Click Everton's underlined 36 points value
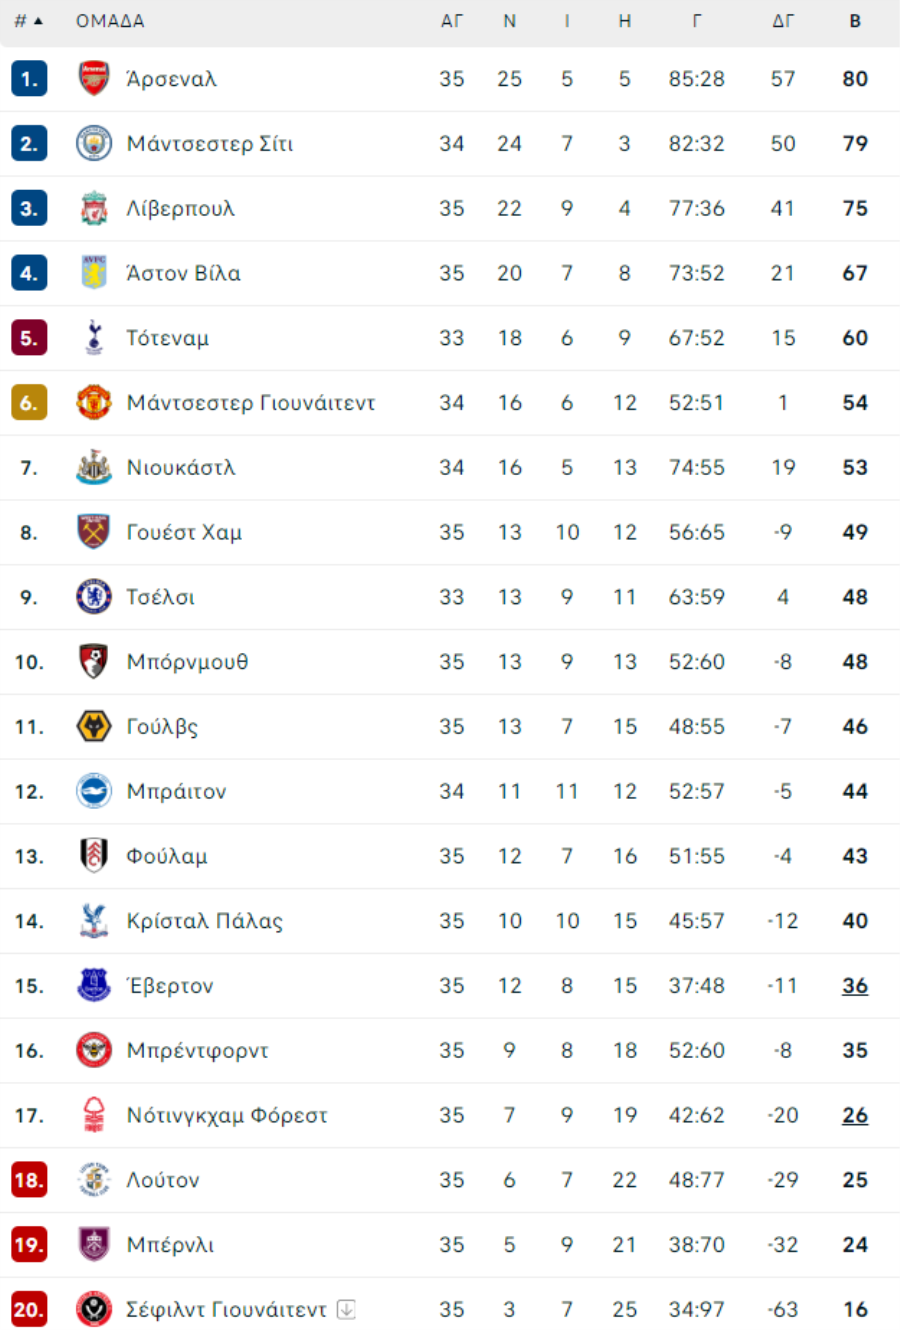The height and width of the screenshot is (1330, 900). click(855, 986)
